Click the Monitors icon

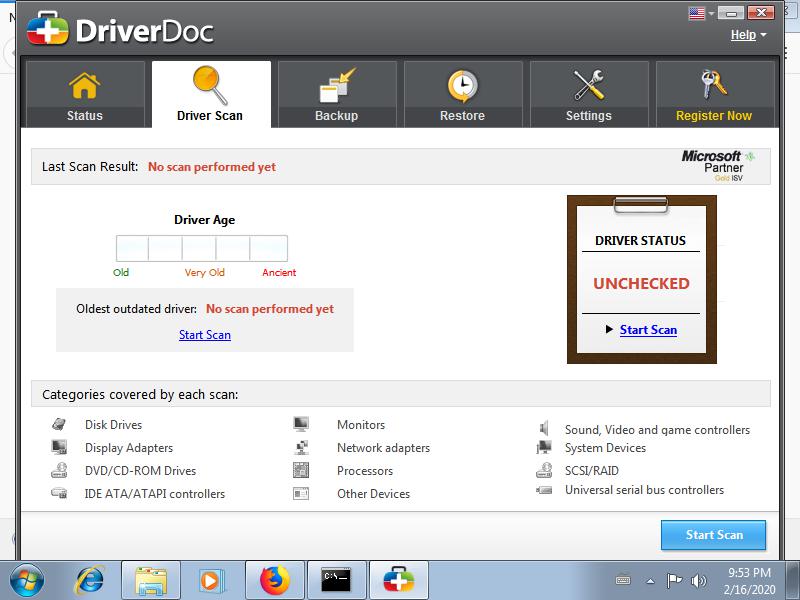coord(301,424)
